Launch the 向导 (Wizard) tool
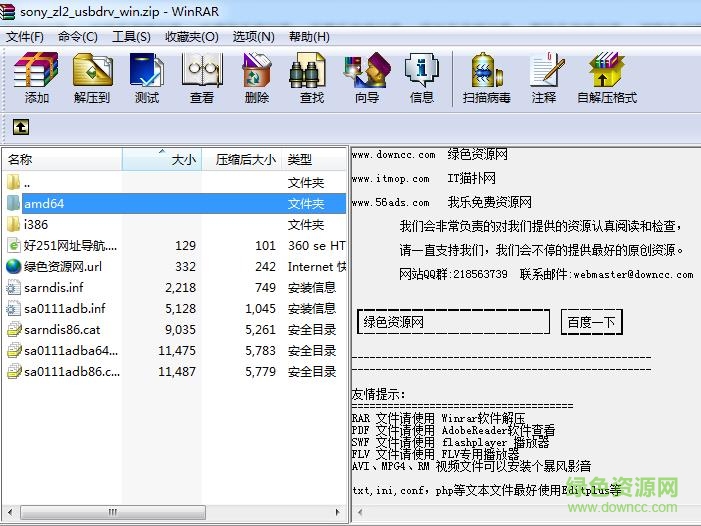The width and height of the screenshot is (701, 526). tap(367, 78)
